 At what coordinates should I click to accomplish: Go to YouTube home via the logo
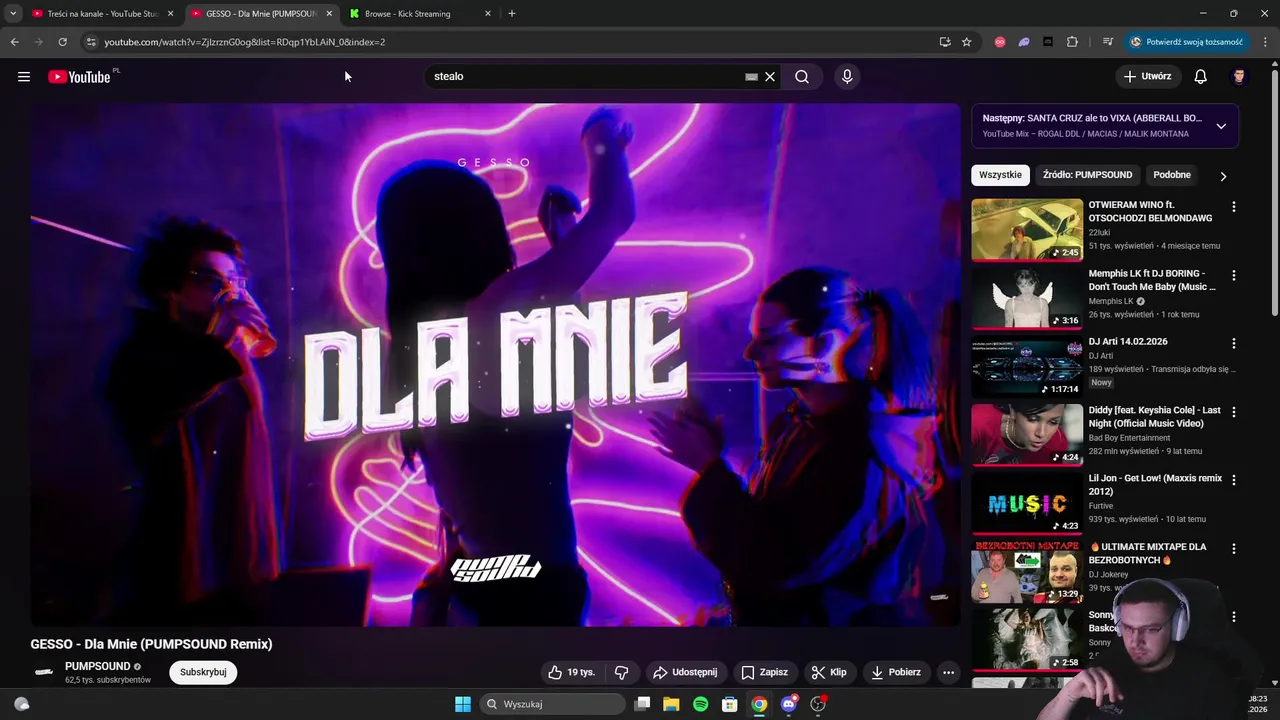point(79,77)
